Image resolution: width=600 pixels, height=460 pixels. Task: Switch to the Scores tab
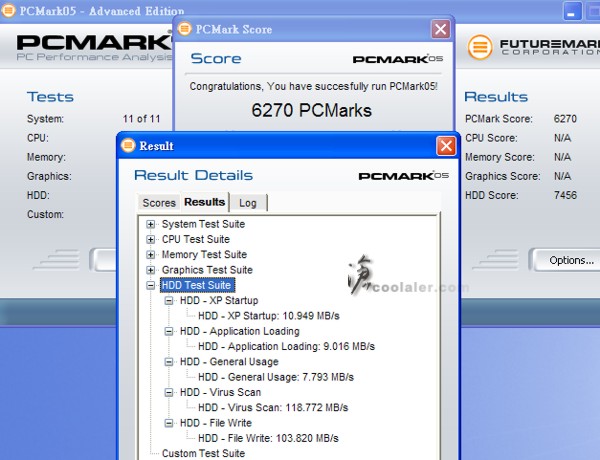159,203
